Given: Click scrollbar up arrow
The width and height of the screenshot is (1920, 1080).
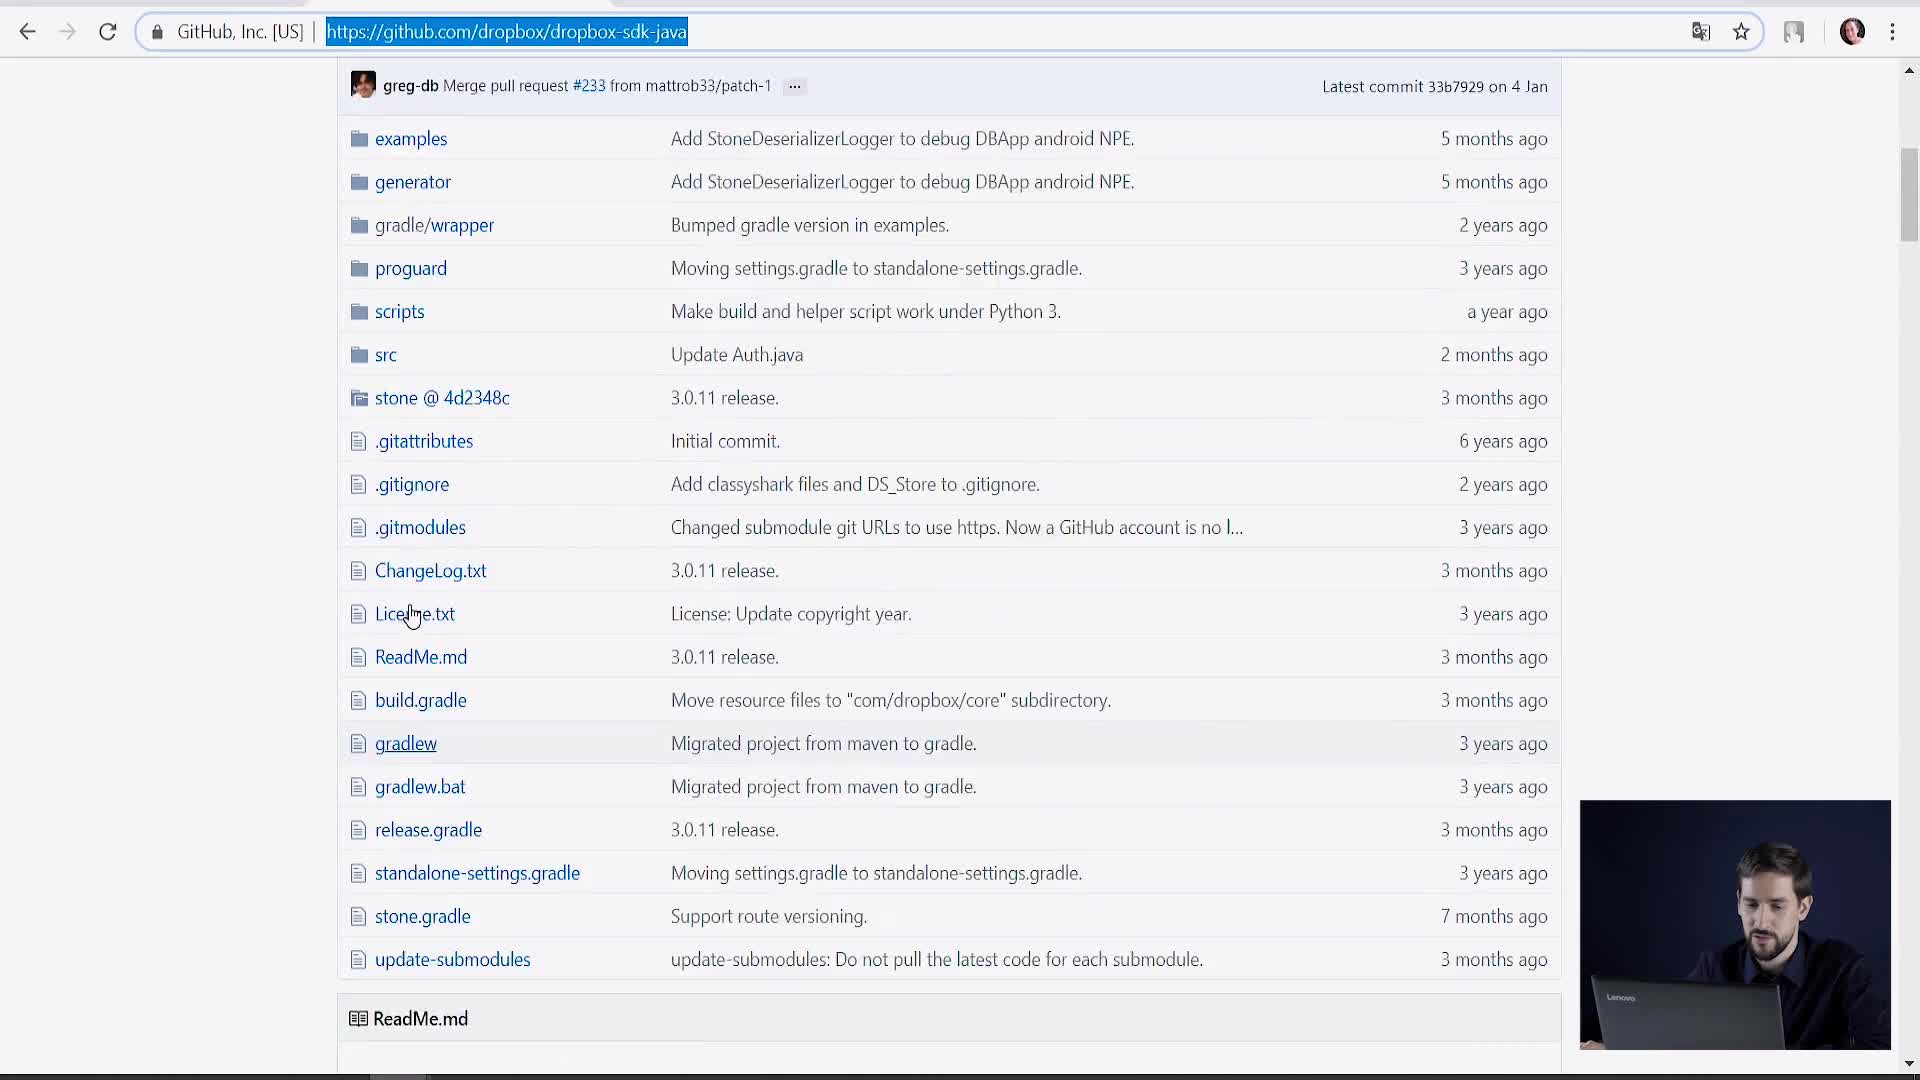Looking at the screenshot, I should (1909, 70).
